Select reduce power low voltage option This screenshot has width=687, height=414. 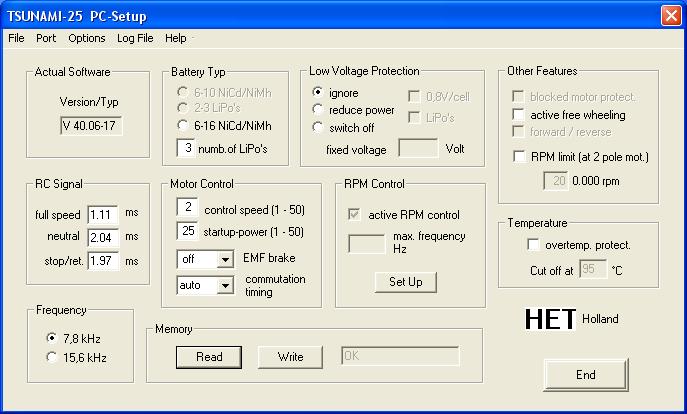[320, 110]
